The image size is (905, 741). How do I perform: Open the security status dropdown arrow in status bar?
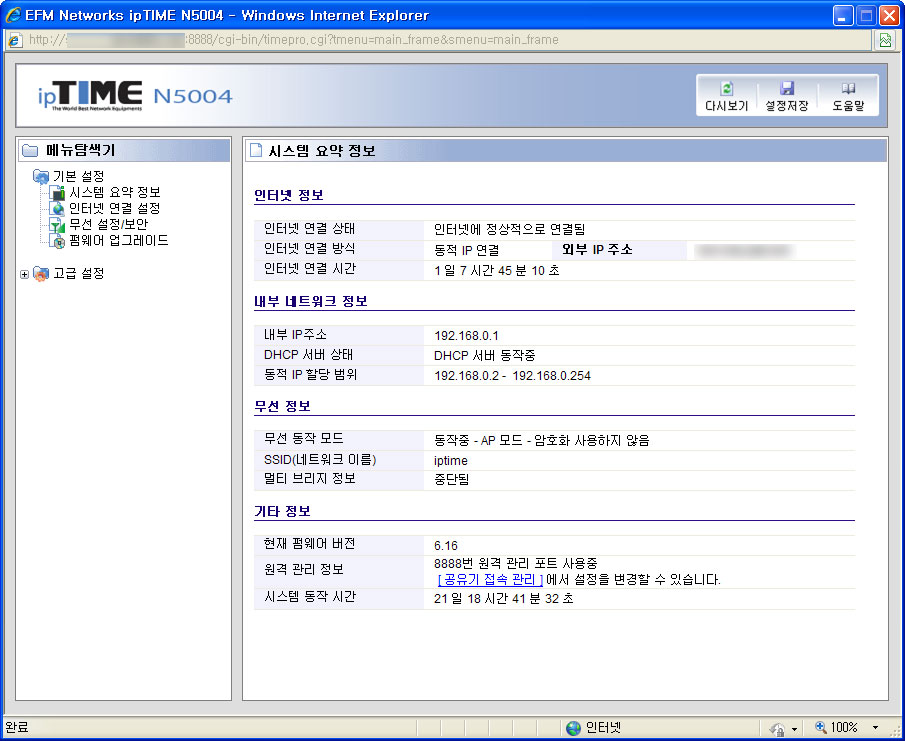tap(794, 729)
